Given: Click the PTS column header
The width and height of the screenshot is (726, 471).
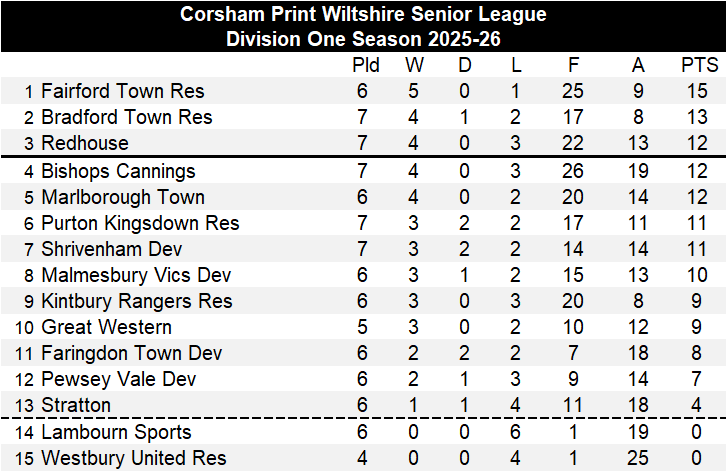Looking at the screenshot, I should point(699,66).
